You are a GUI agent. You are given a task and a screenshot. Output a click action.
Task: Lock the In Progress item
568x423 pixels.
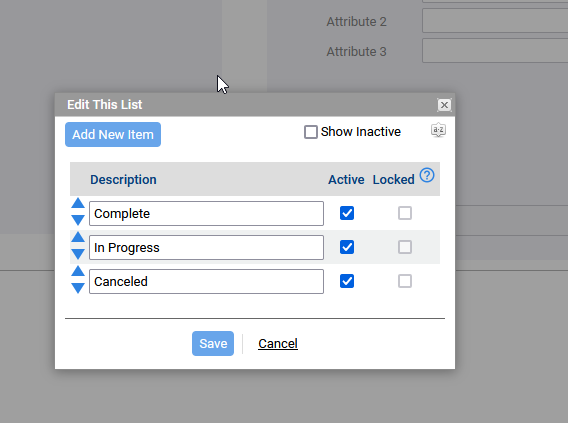pyautogui.click(x=405, y=247)
